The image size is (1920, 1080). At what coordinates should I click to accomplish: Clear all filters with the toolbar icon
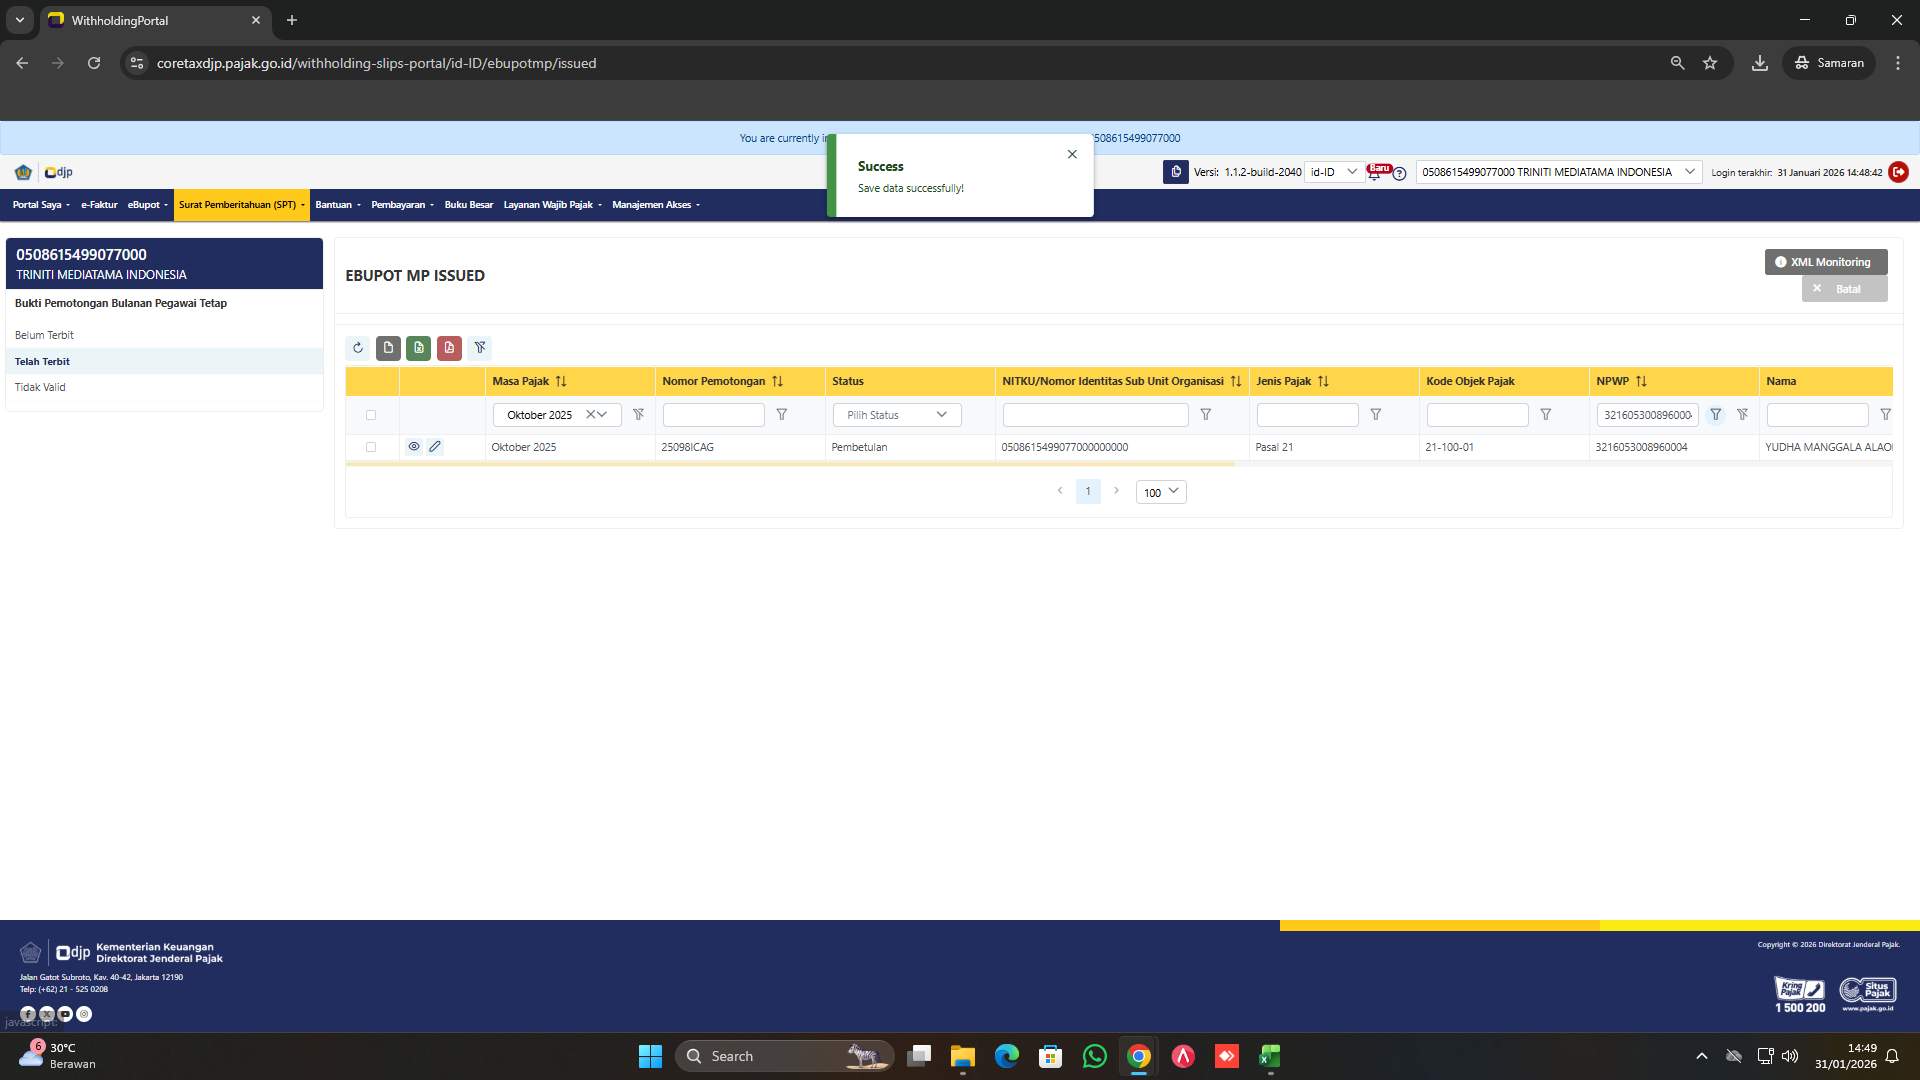click(x=480, y=347)
